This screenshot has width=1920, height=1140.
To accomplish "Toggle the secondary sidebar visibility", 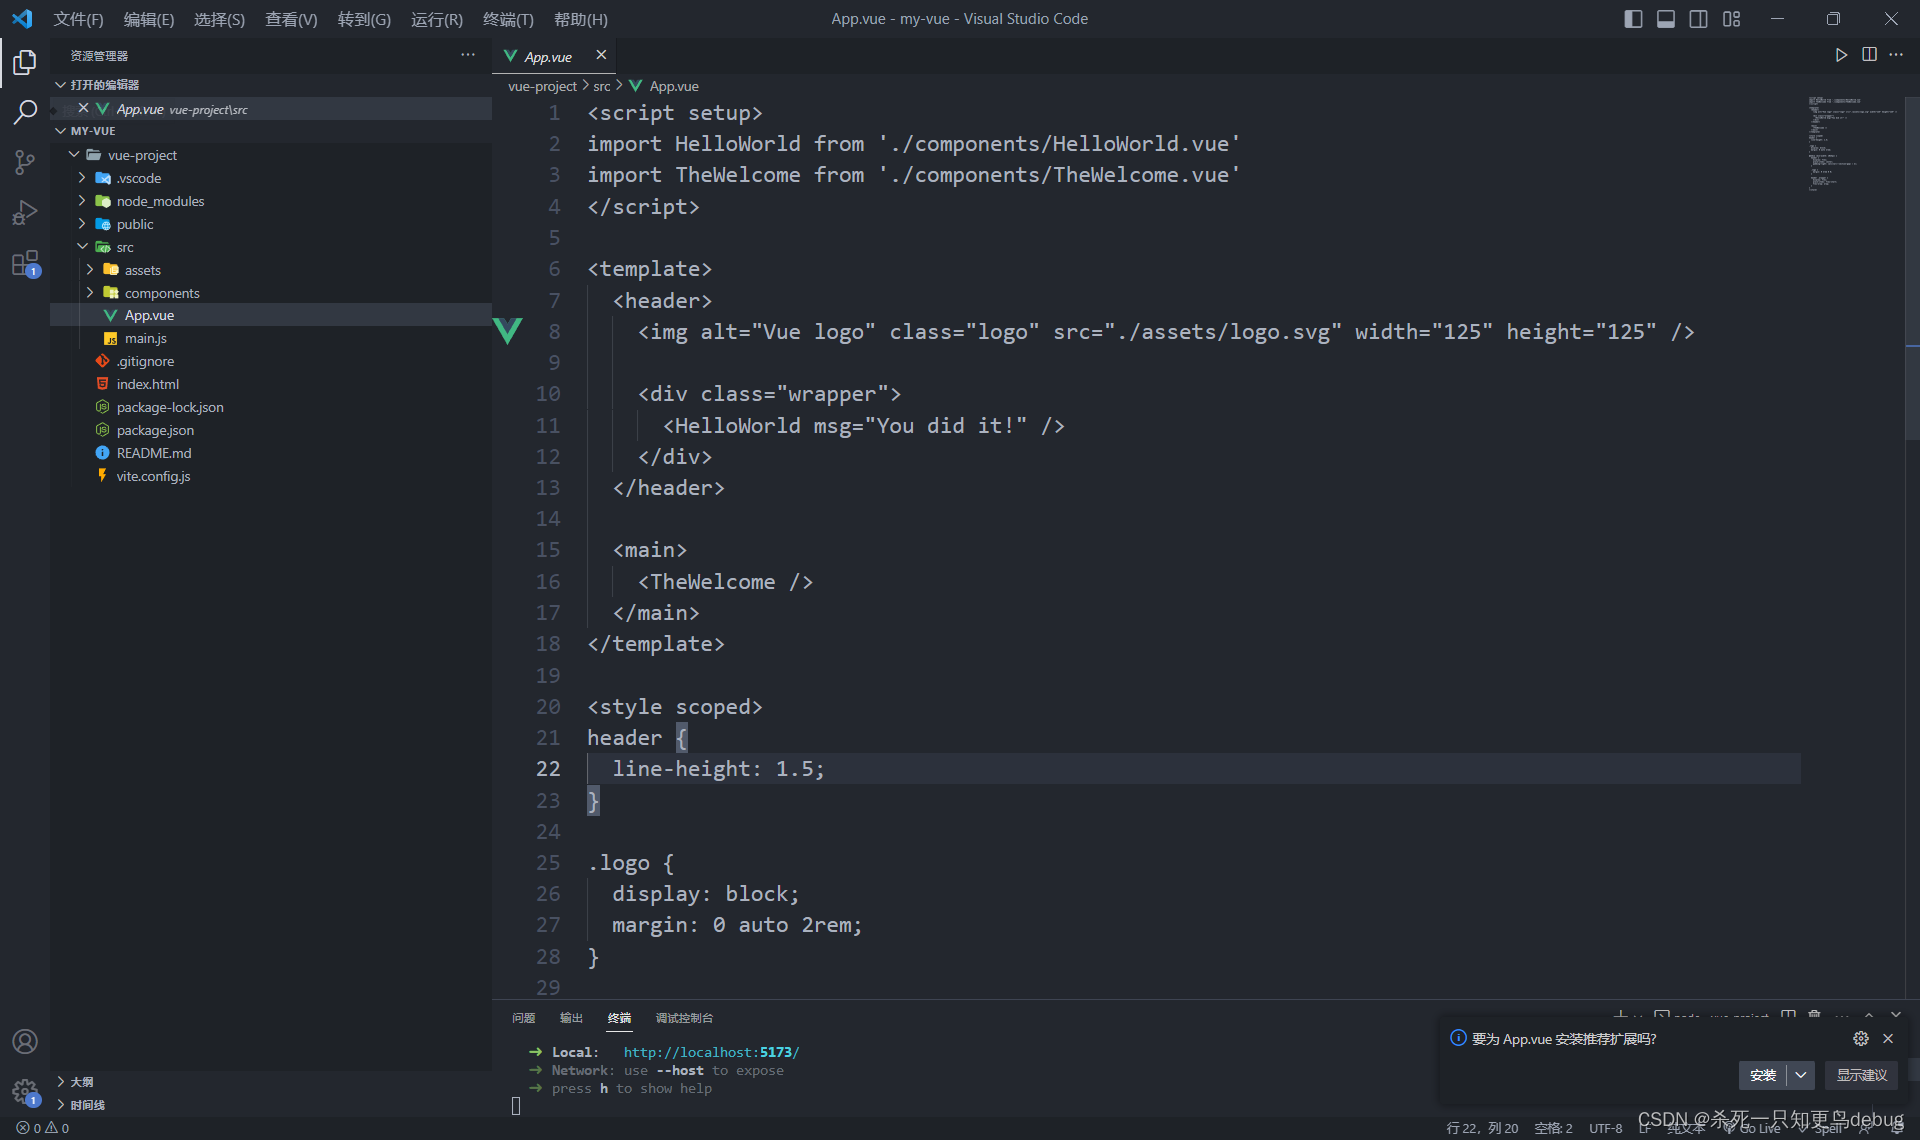I will pyautogui.click(x=1698, y=18).
